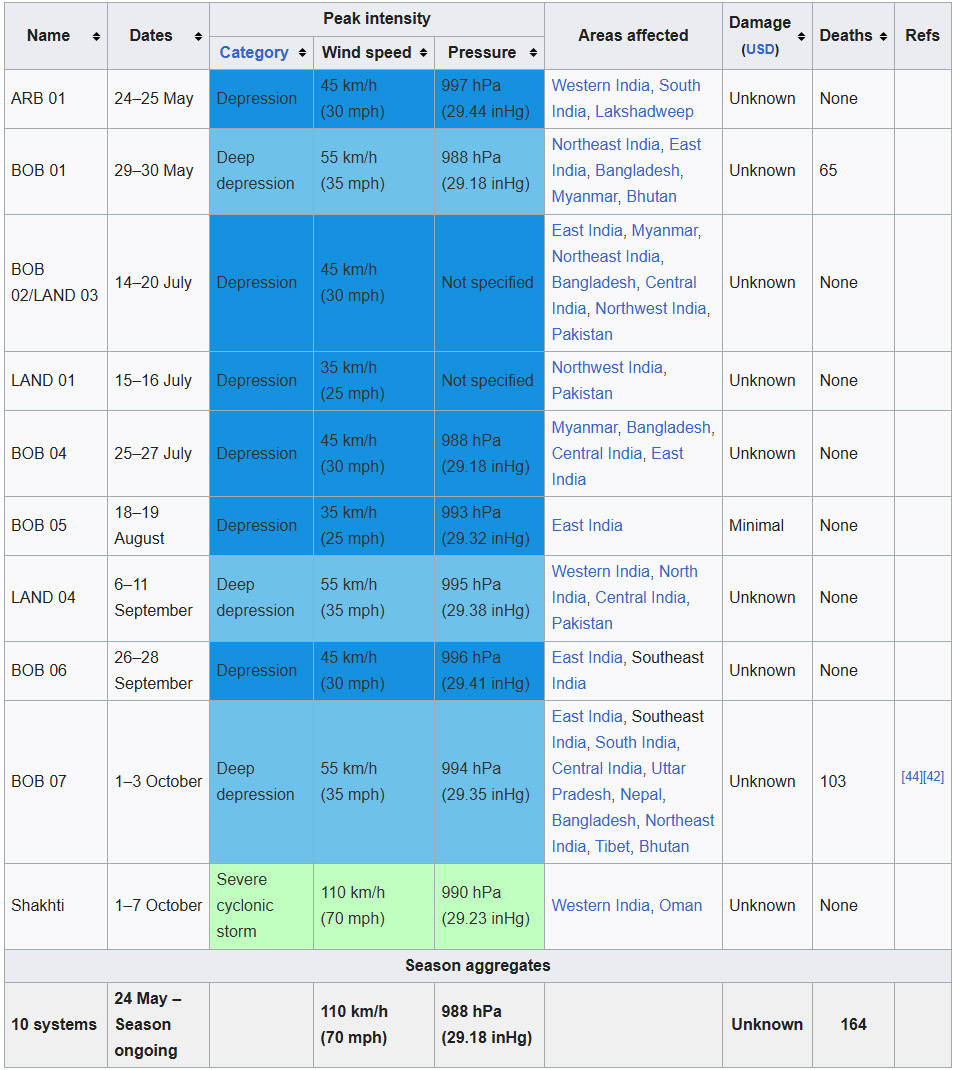This screenshot has height=1070, width=955.
Task: Select the season total 164 deaths cell
Action: 853,1025
